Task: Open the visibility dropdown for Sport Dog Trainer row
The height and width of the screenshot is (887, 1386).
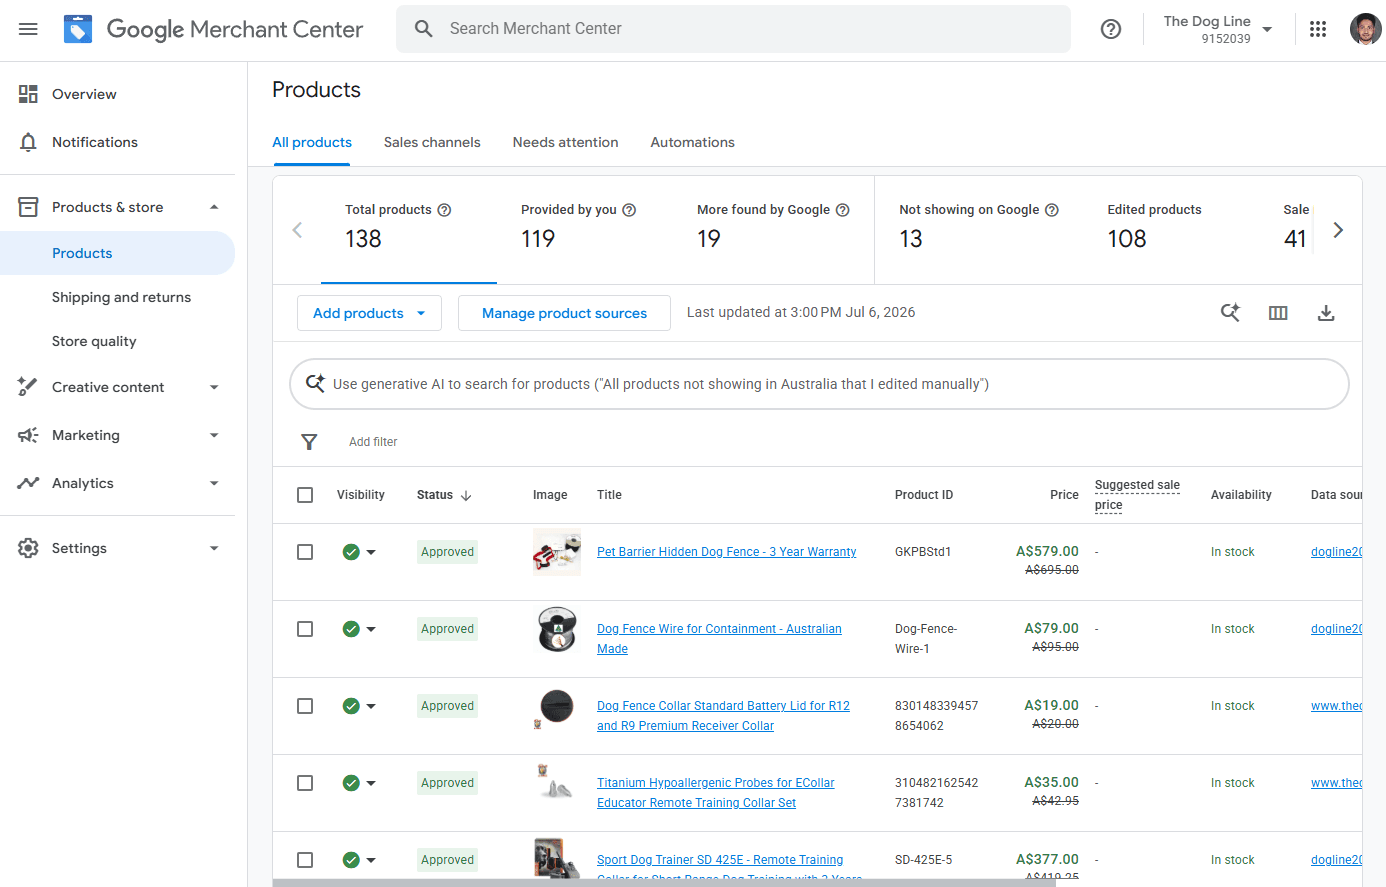Action: pos(371,860)
